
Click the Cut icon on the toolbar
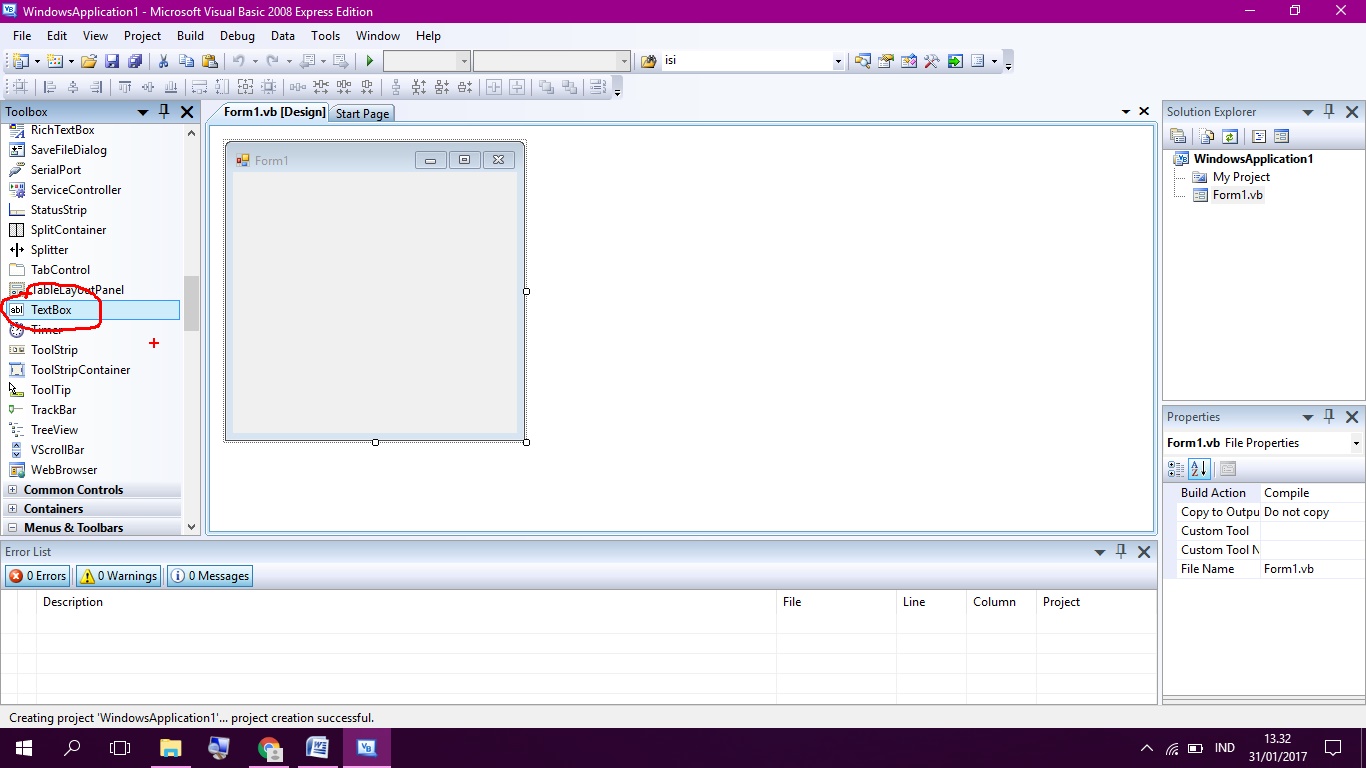pos(162,60)
